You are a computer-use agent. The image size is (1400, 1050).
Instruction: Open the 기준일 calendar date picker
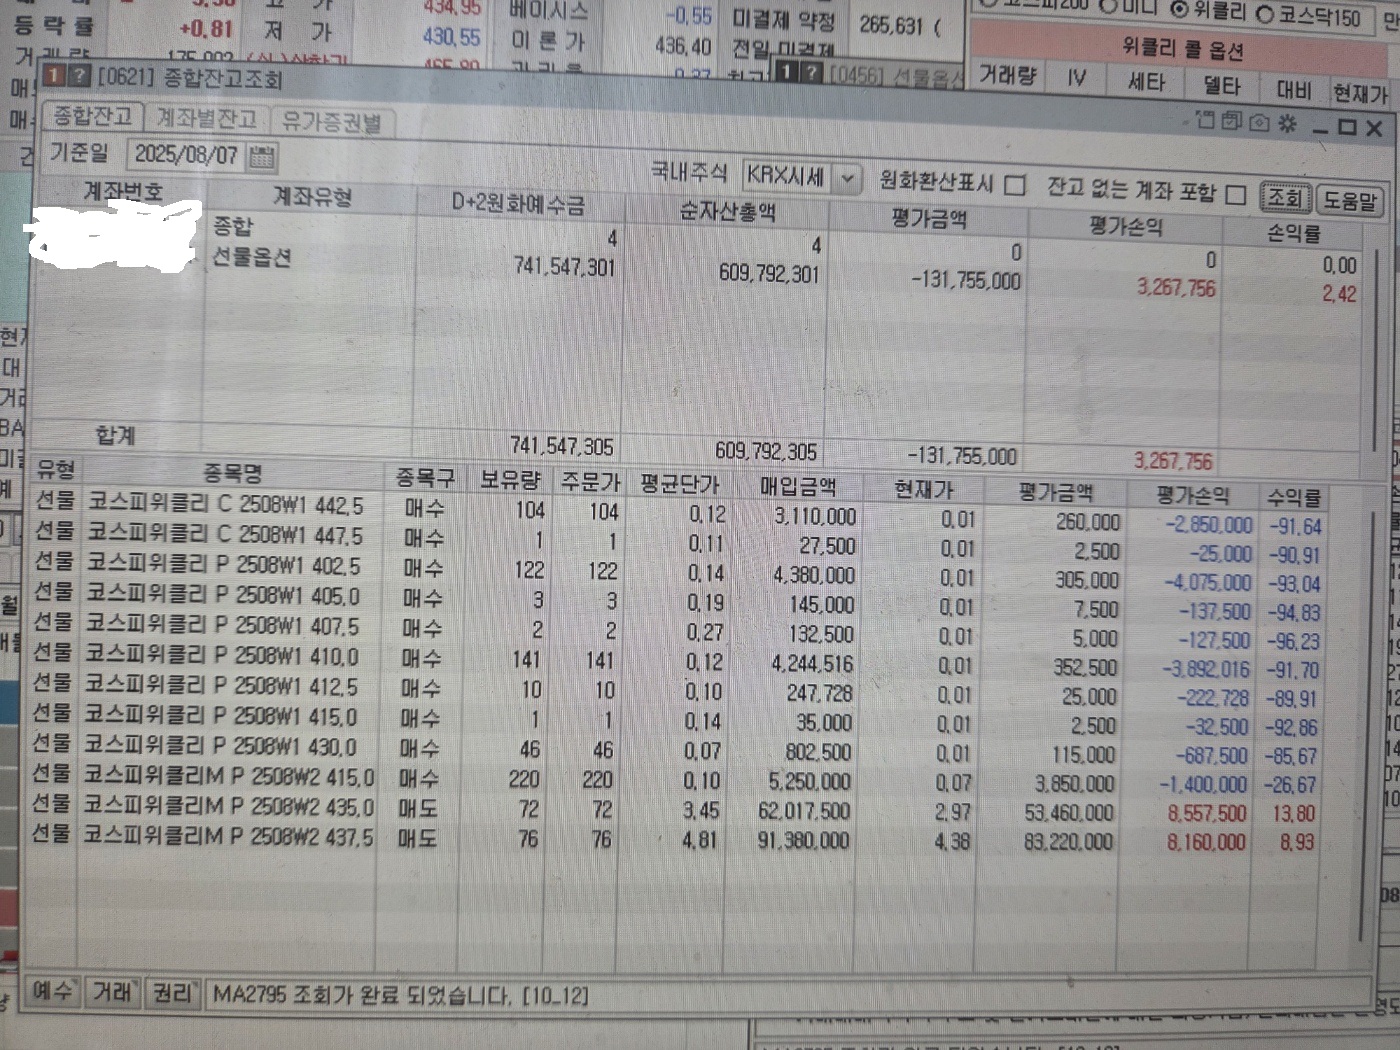[262, 156]
